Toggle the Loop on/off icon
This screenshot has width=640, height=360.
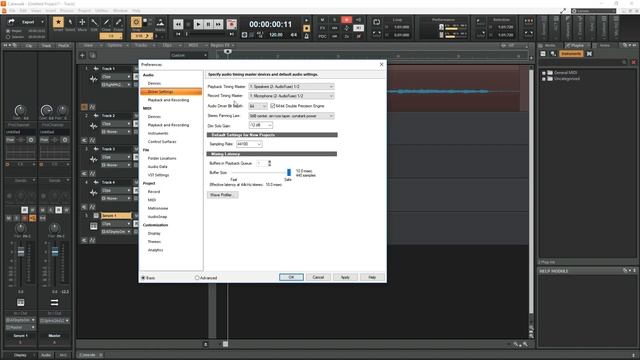coord(376,22)
